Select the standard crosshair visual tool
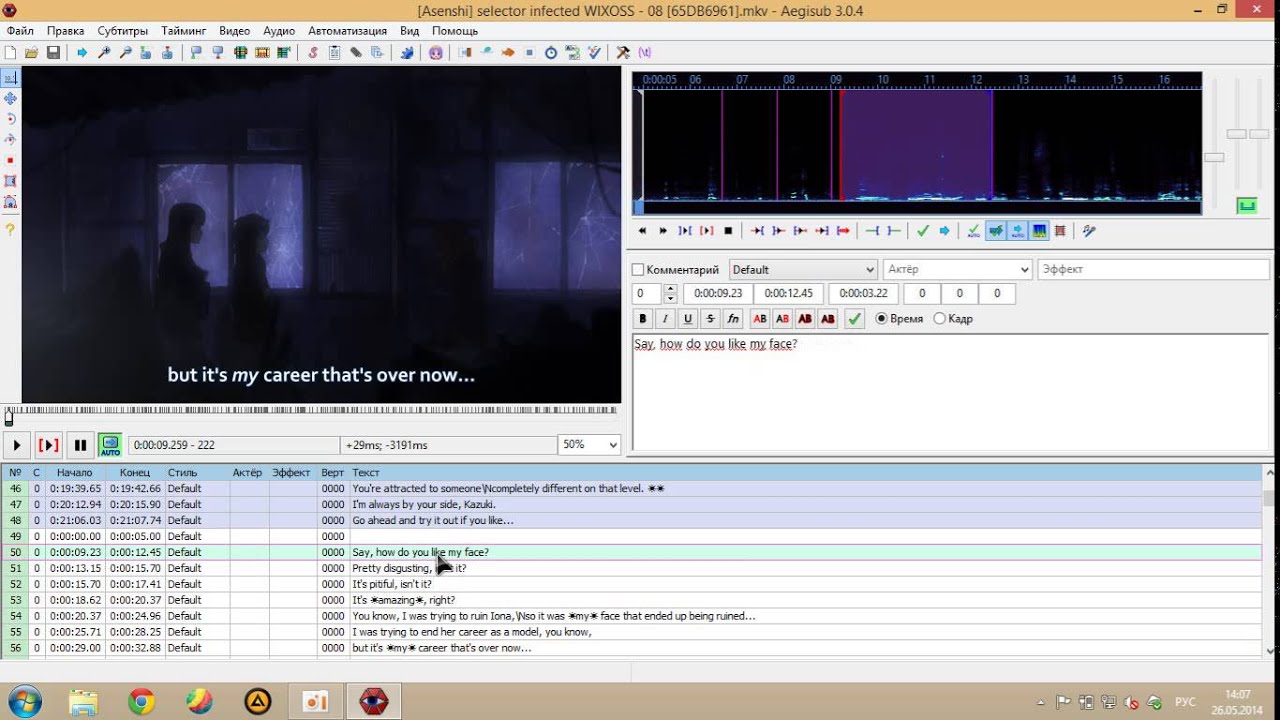The image size is (1280, 720). (10, 78)
